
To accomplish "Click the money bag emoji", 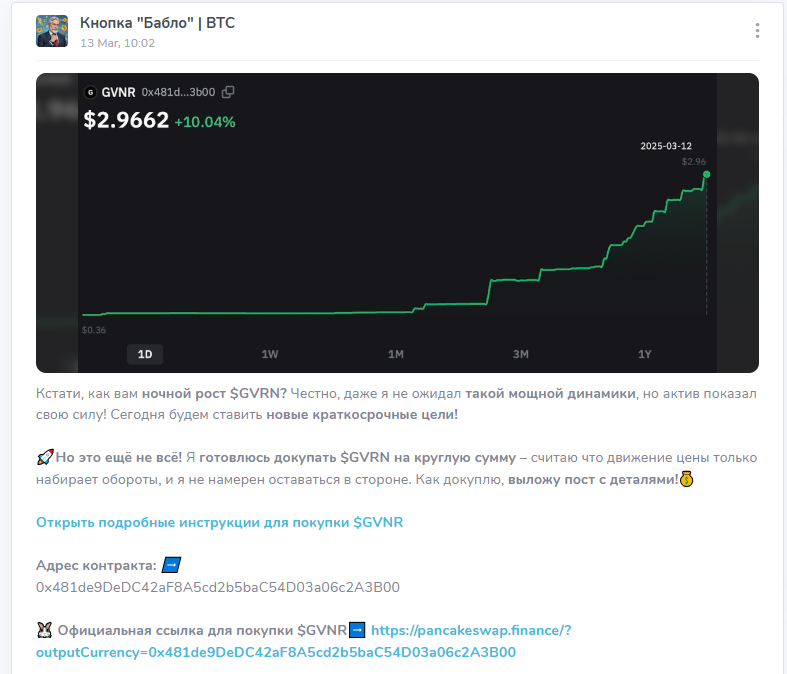I will coord(687,479).
